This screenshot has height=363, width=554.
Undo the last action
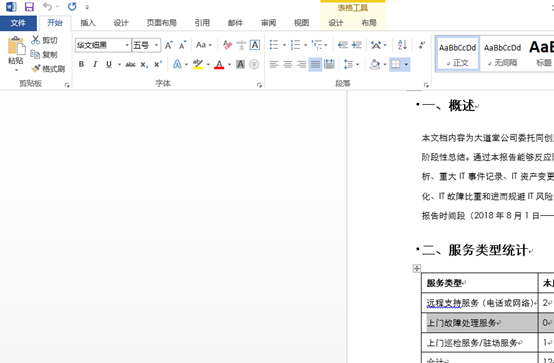click(48, 7)
